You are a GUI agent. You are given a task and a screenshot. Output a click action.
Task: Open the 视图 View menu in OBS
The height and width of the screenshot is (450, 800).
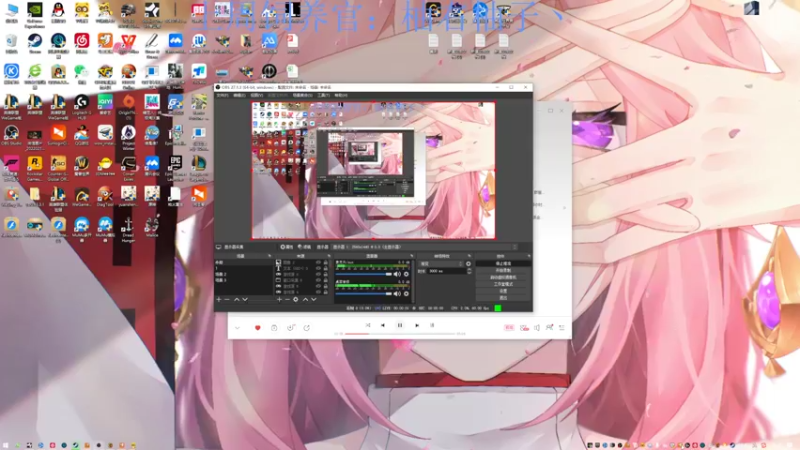257,95
